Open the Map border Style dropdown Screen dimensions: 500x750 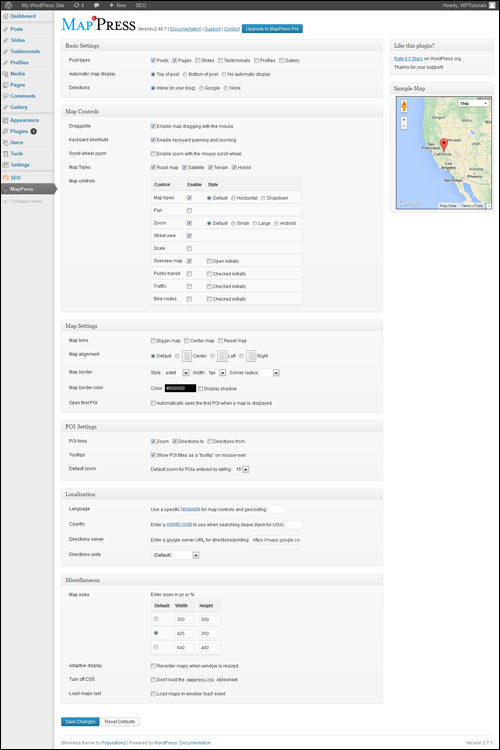[x=177, y=373]
